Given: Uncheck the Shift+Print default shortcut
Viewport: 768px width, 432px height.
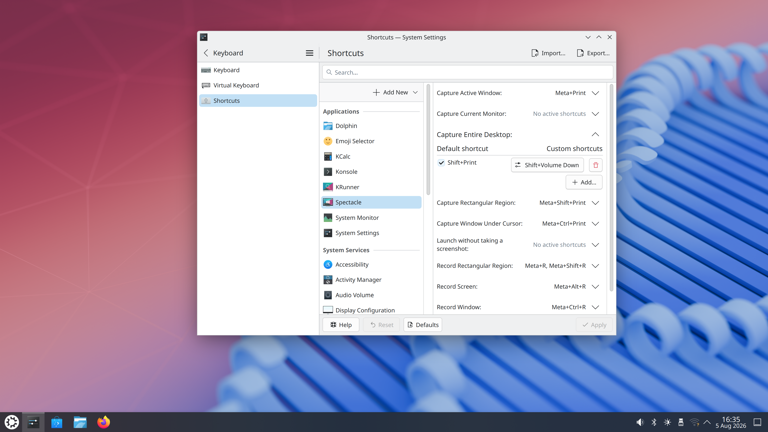Looking at the screenshot, I should tap(441, 163).
